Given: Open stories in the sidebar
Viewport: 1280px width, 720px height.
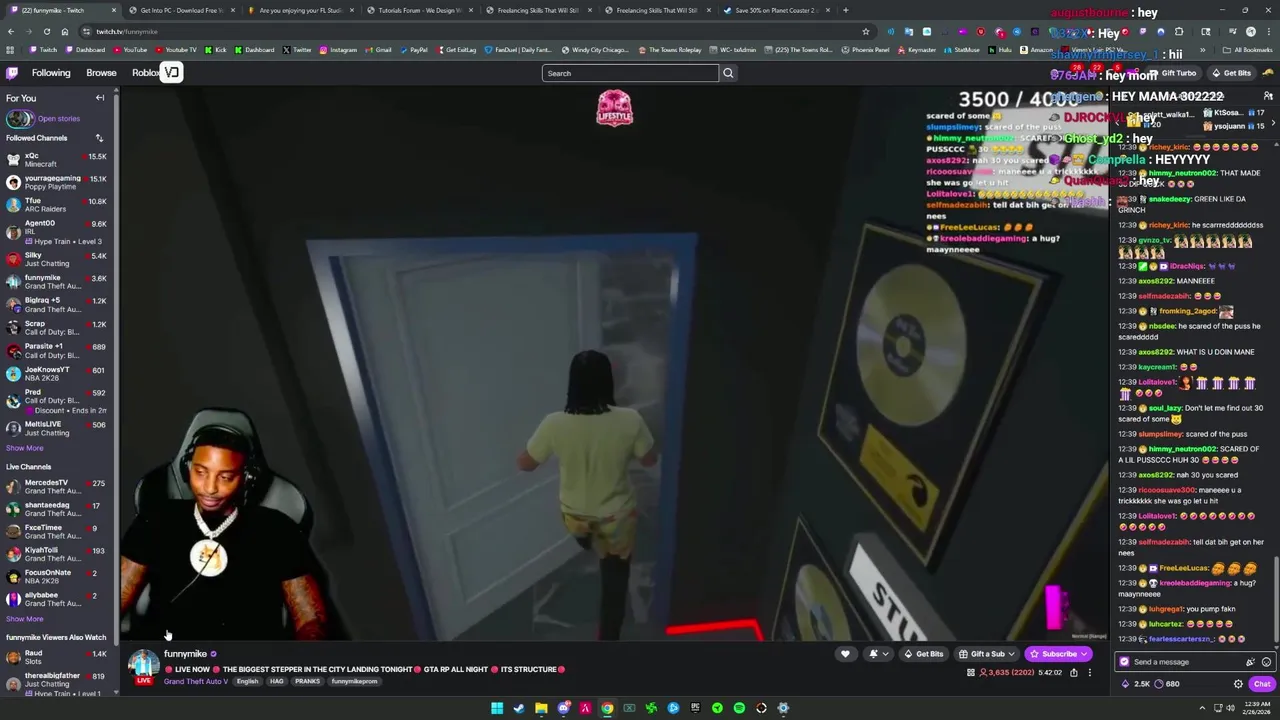Looking at the screenshot, I should [x=58, y=119].
